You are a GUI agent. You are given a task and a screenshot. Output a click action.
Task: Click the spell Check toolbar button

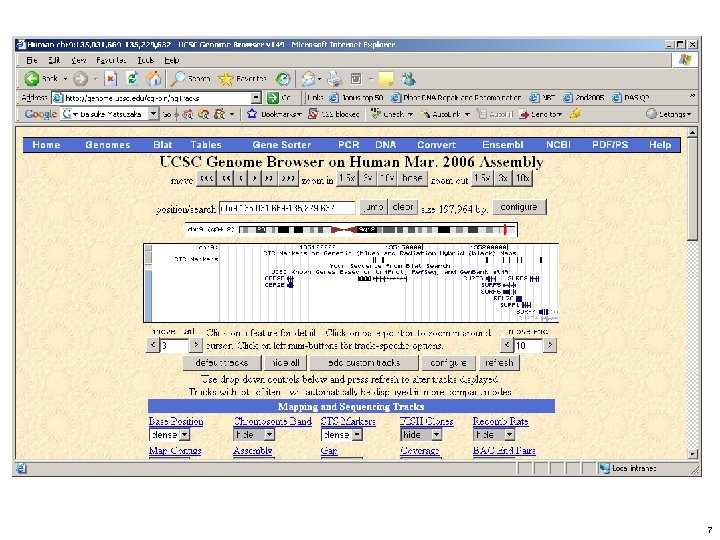[x=392, y=114]
